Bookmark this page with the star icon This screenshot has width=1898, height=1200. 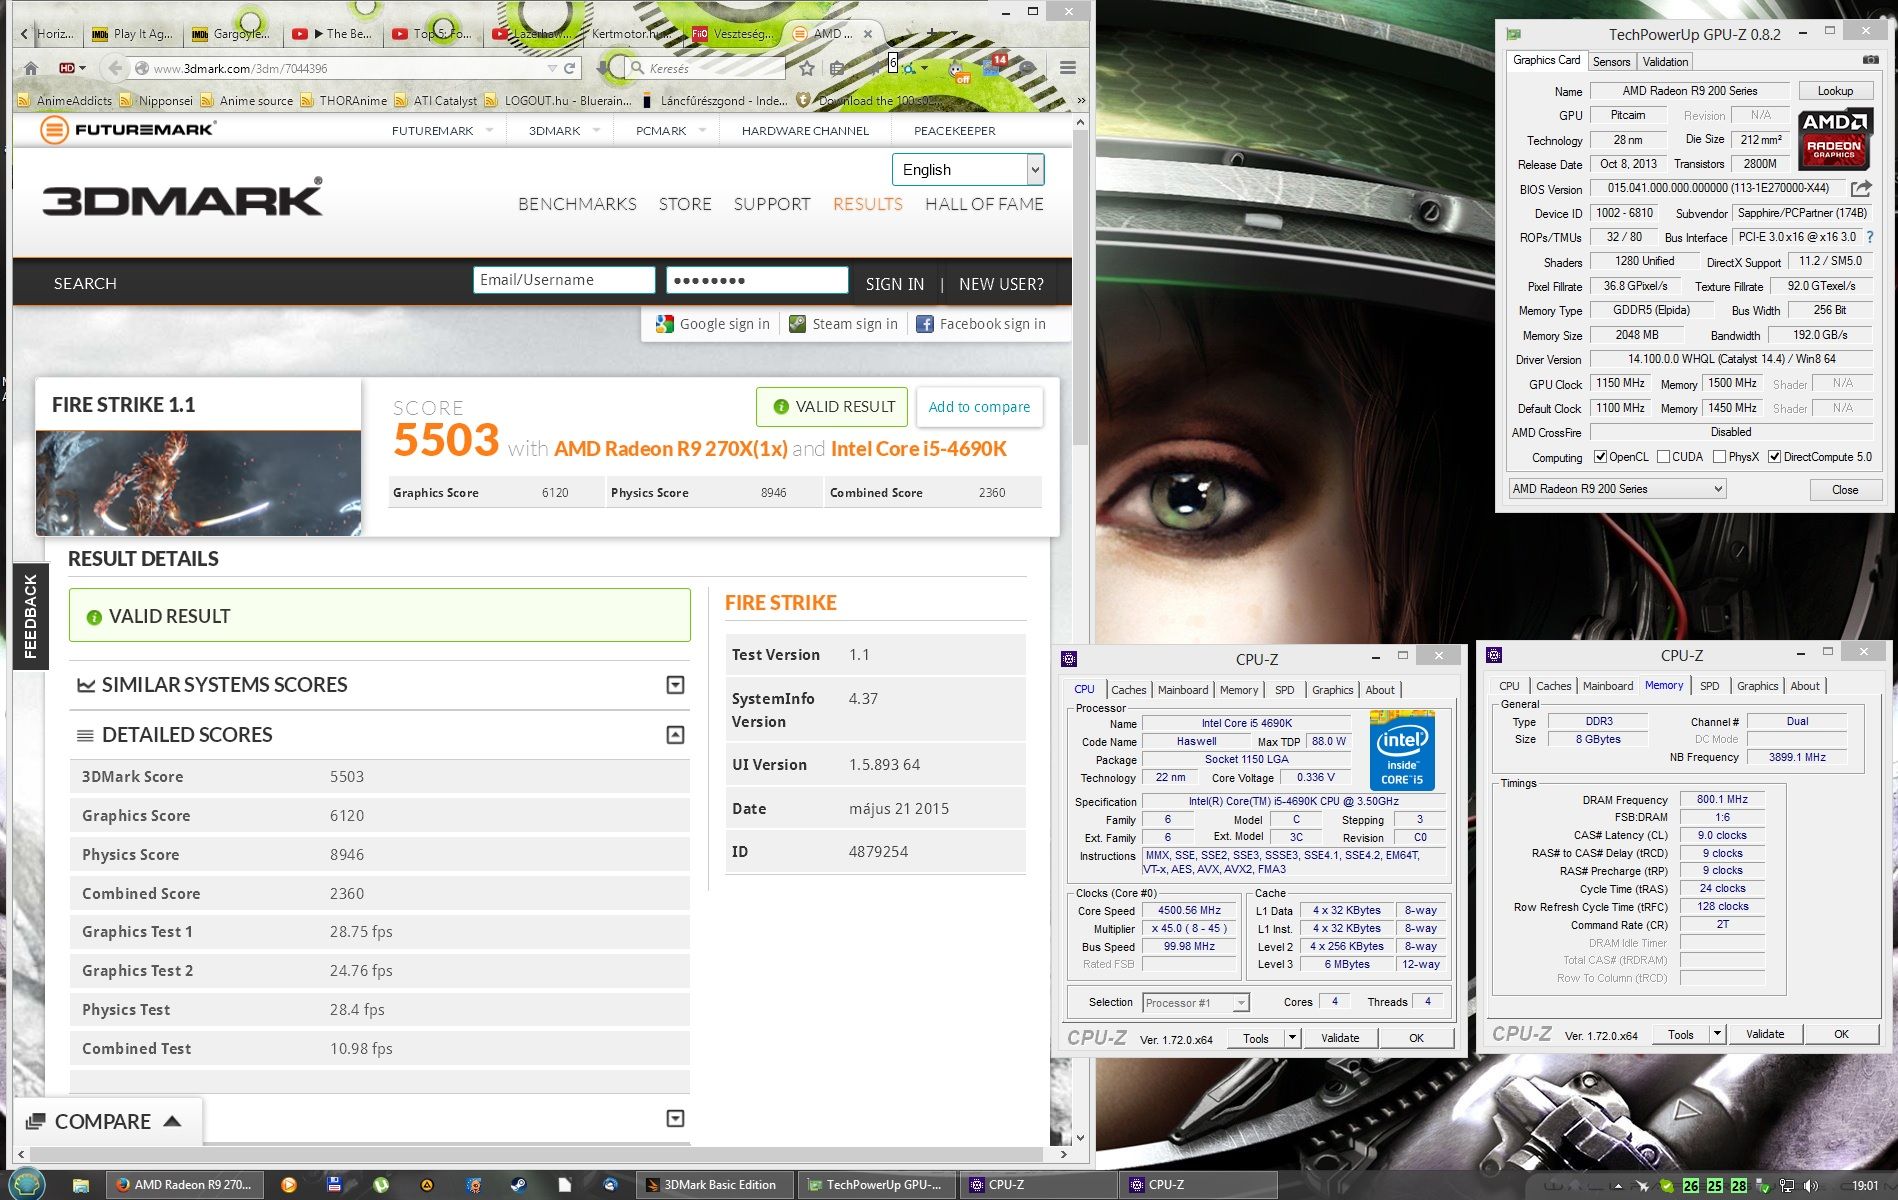807,68
